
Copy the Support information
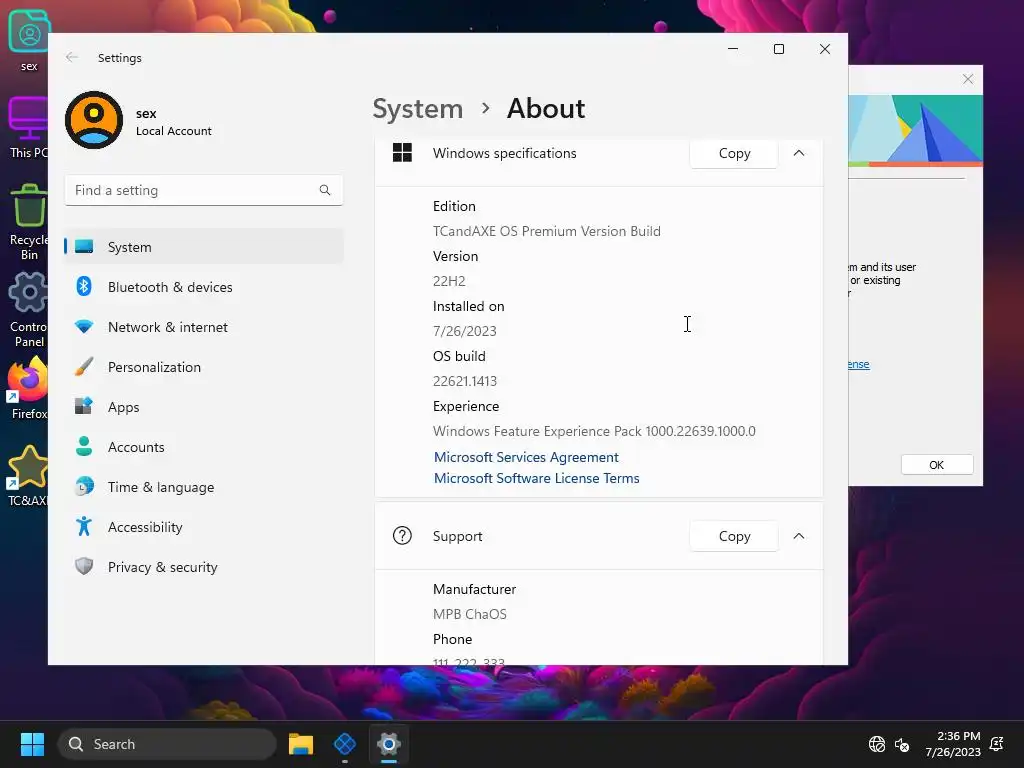click(x=734, y=536)
